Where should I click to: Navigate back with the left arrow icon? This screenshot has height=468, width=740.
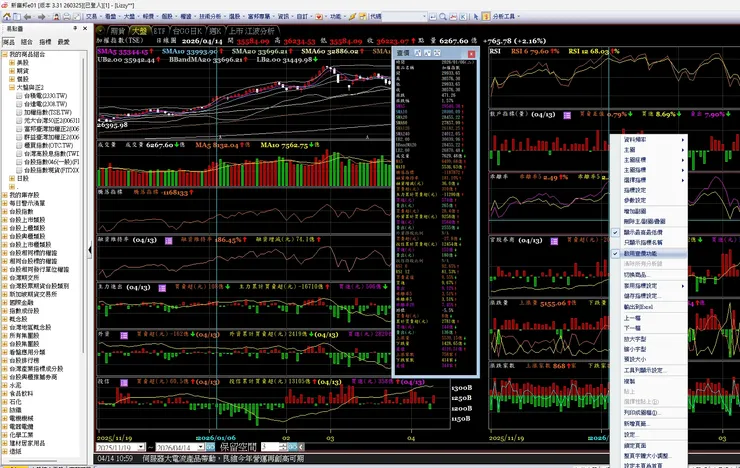[x=27, y=17]
